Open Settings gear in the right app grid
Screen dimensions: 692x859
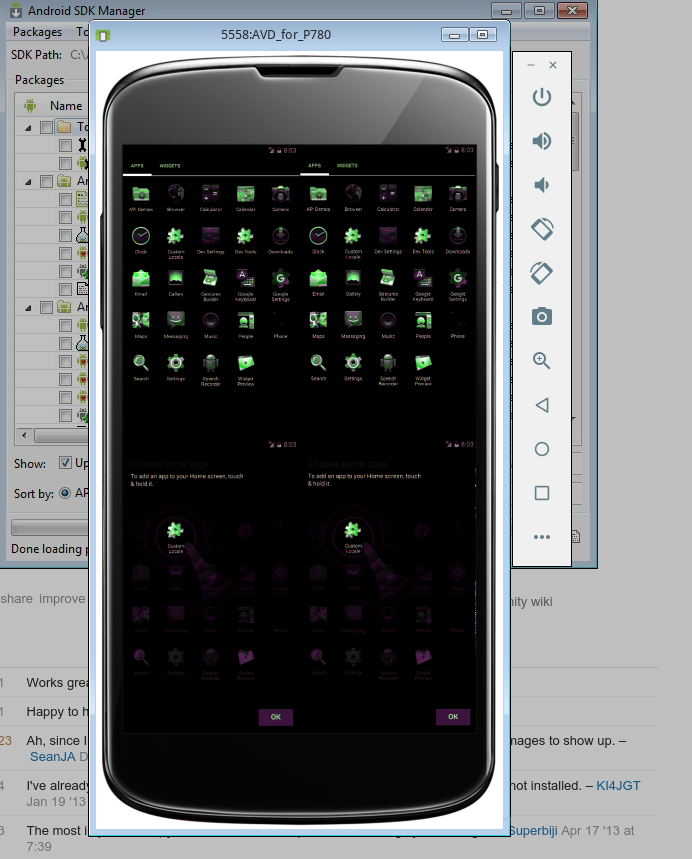353,367
